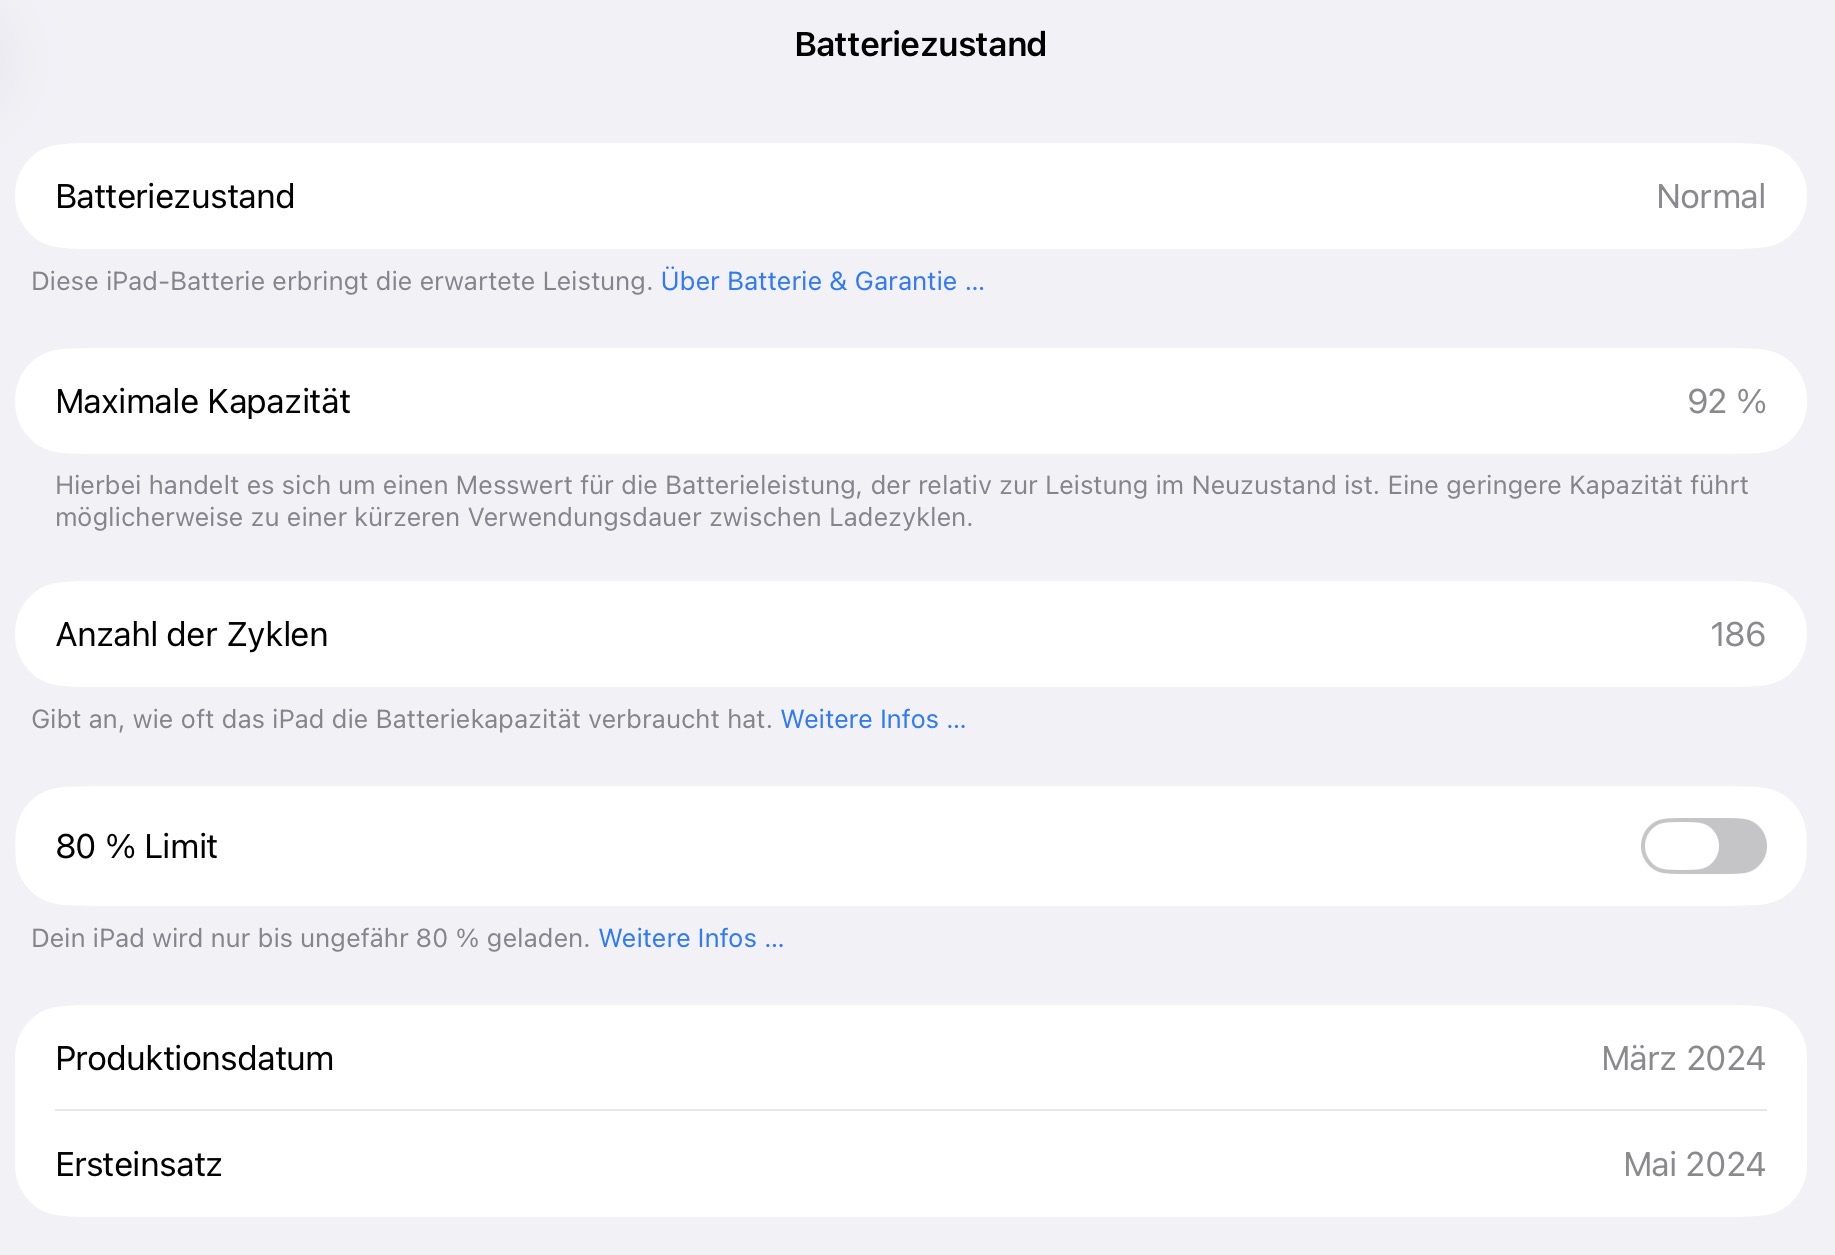The width and height of the screenshot is (1835, 1255).
Task: Click the Normal status value
Action: point(1711,196)
